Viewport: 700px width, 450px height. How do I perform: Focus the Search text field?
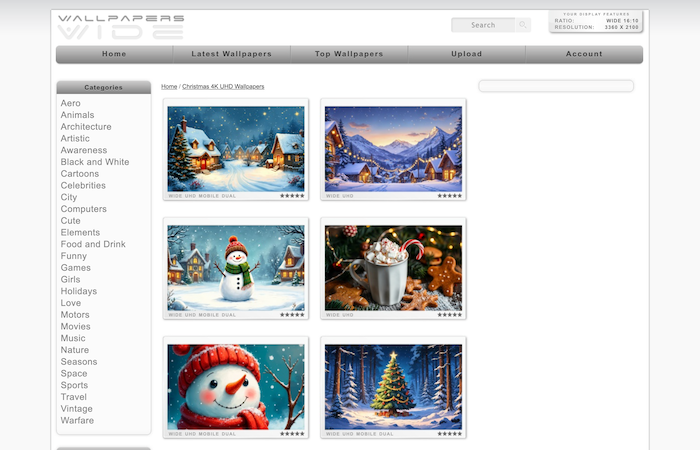point(483,25)
